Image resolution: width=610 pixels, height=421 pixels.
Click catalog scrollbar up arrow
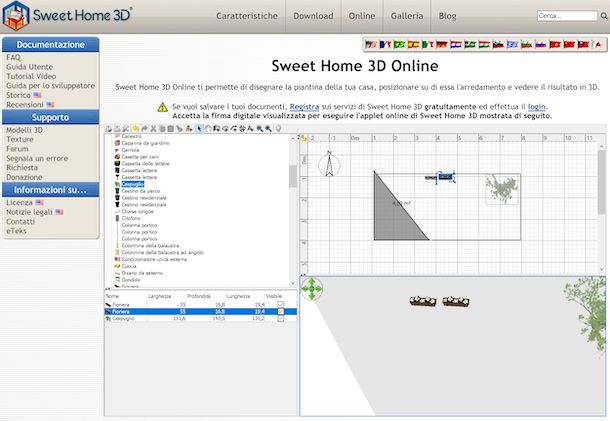coord(293,139)
